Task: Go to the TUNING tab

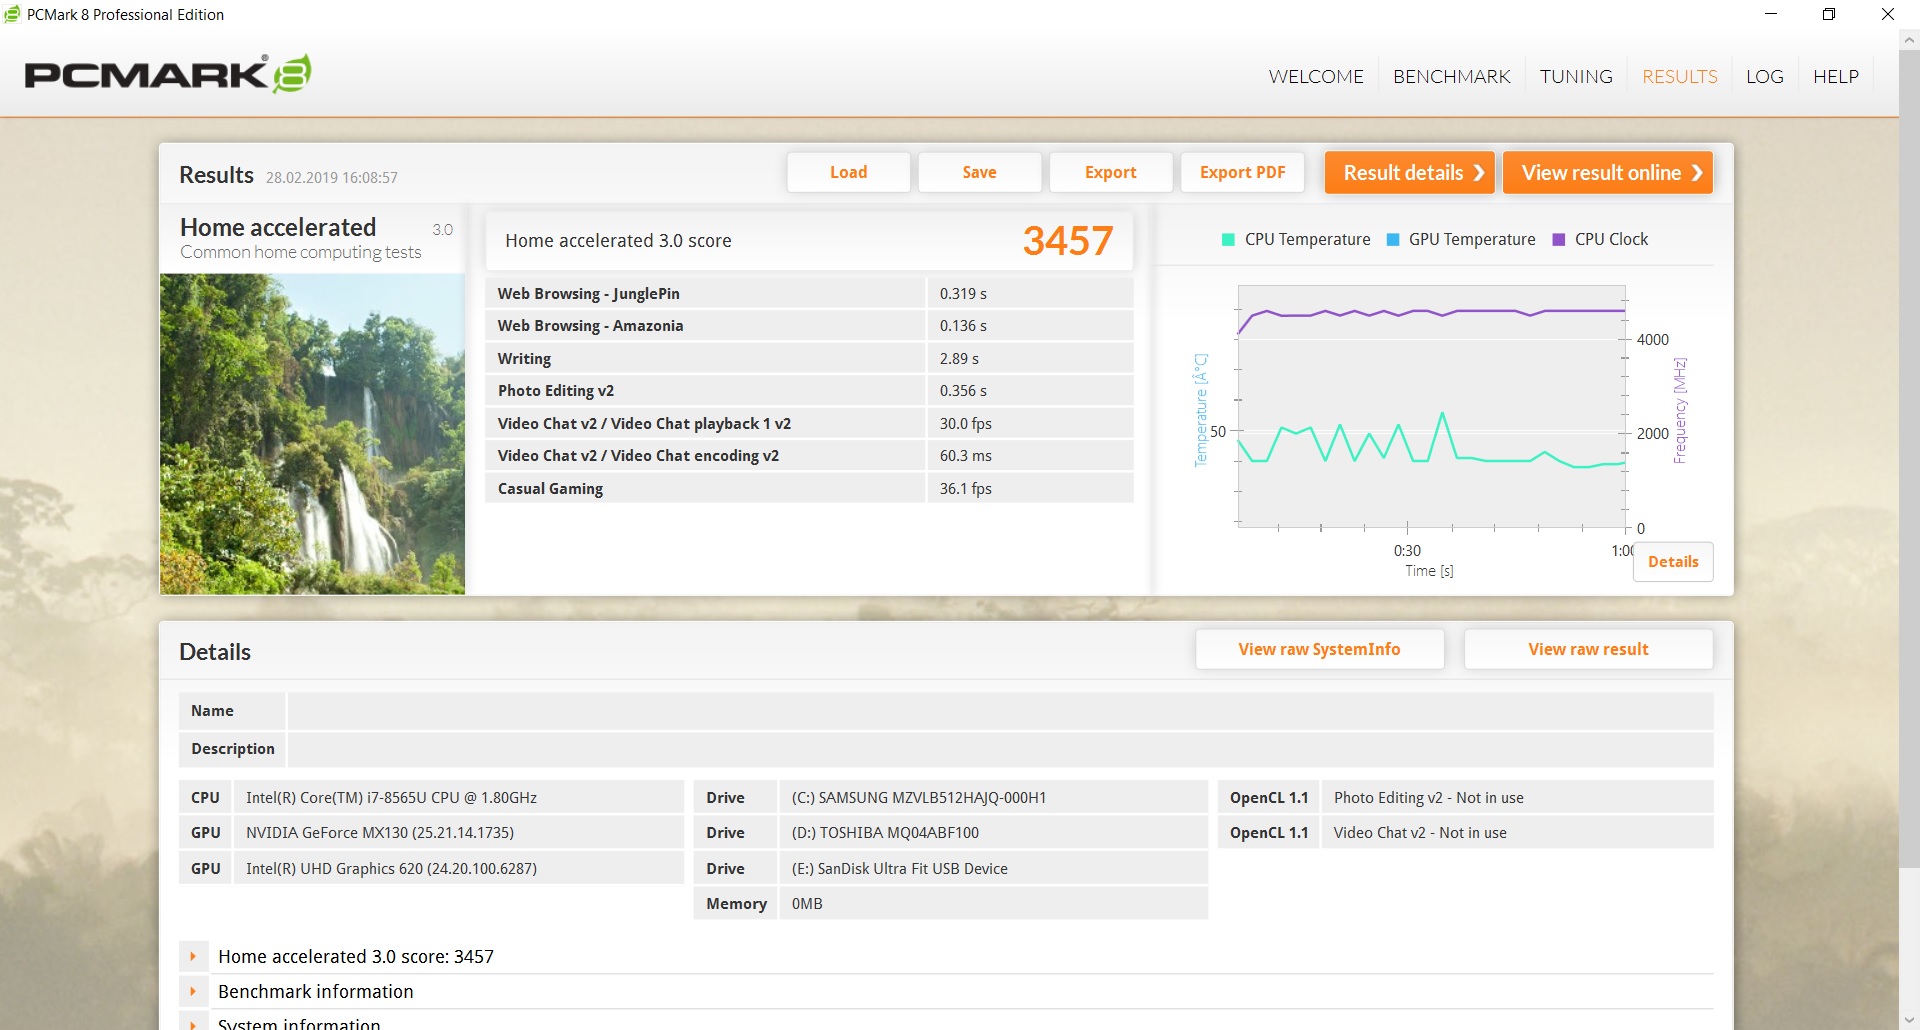Action: [x=1576, y=76]
